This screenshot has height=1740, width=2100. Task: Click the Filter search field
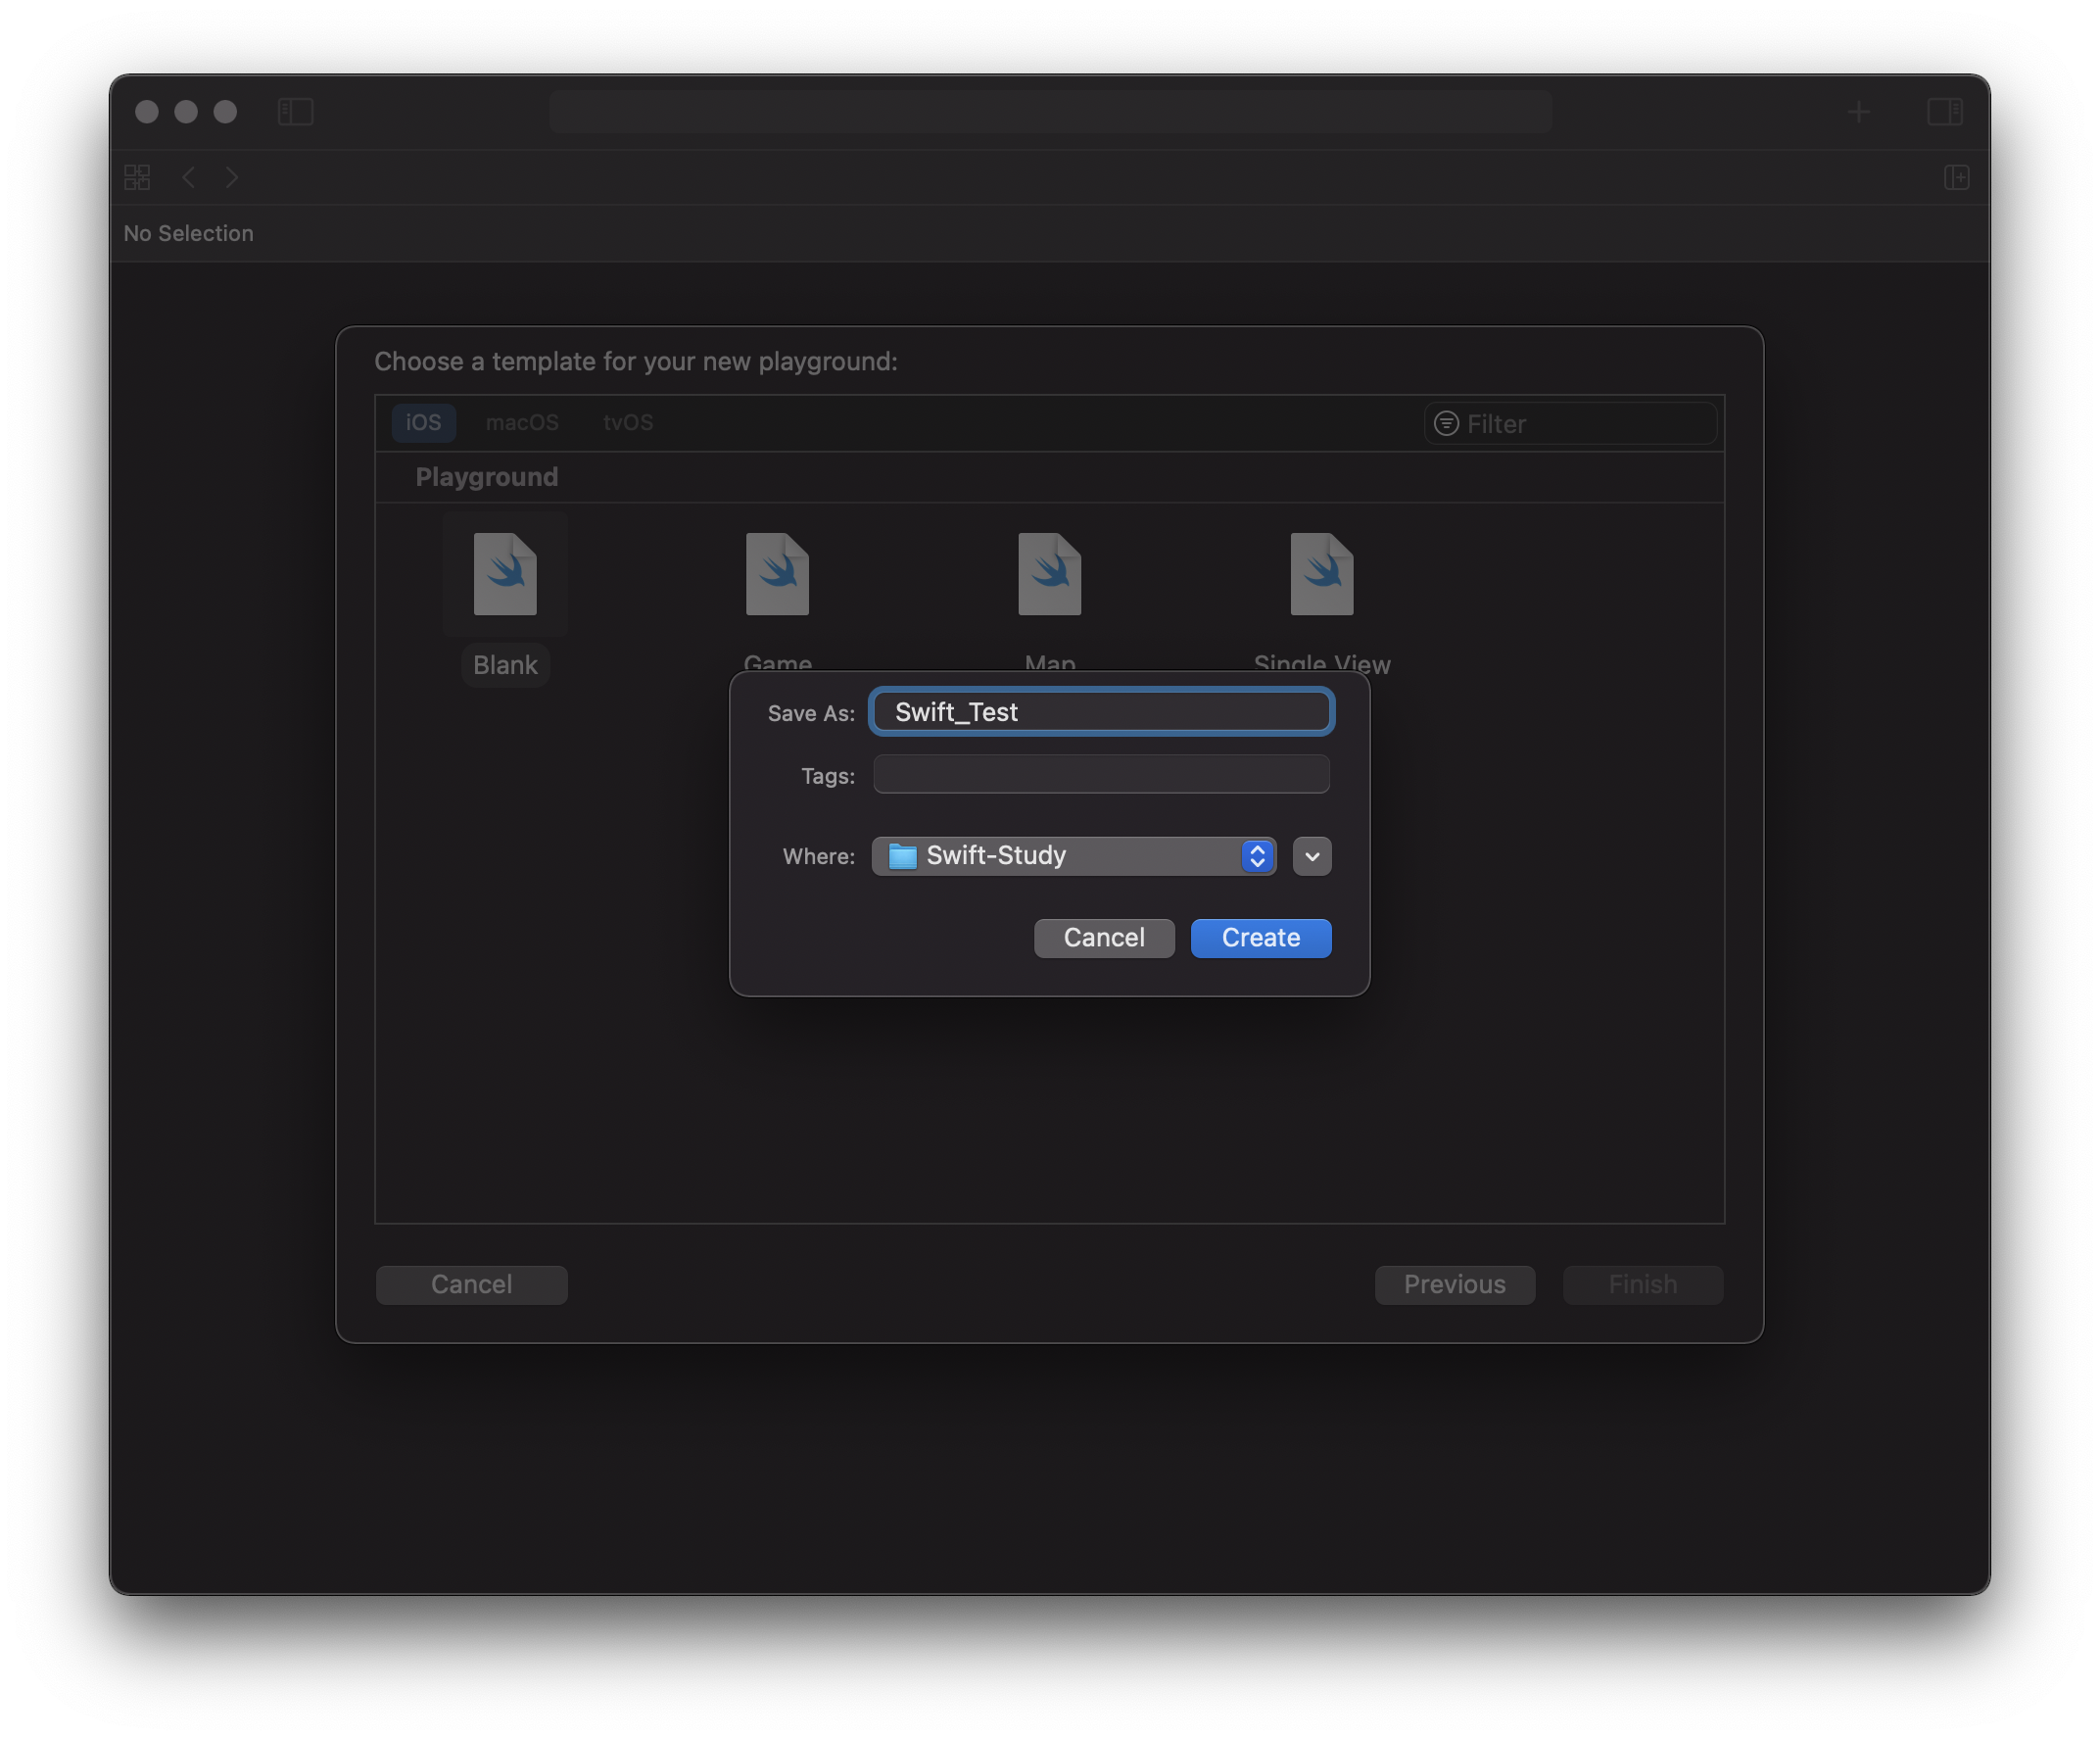(1570, 423)
